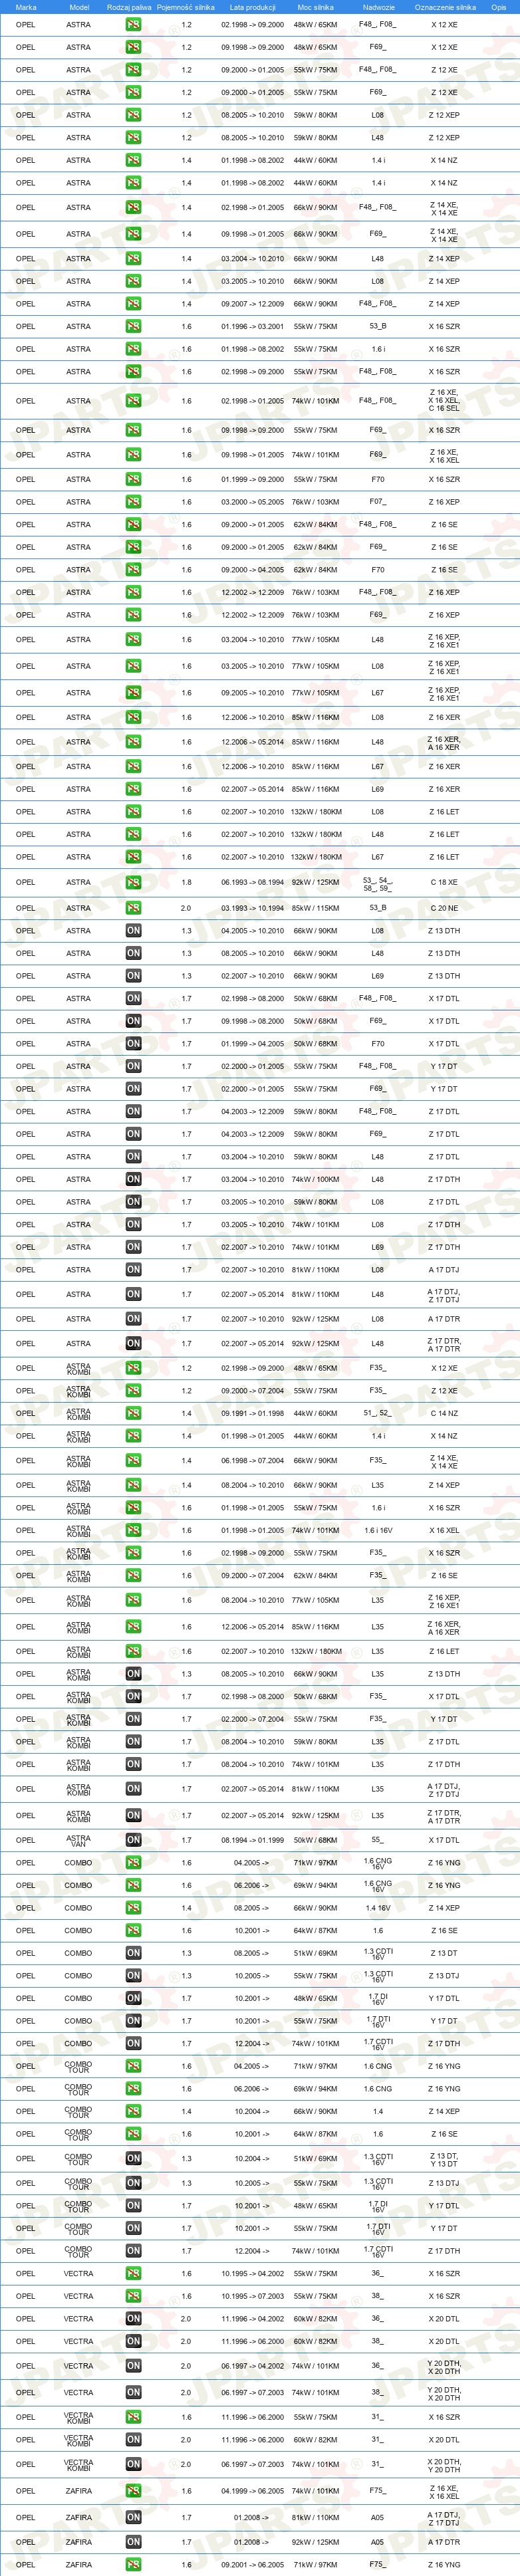Click petrol icon in Astra C 20 NE row

133,908
